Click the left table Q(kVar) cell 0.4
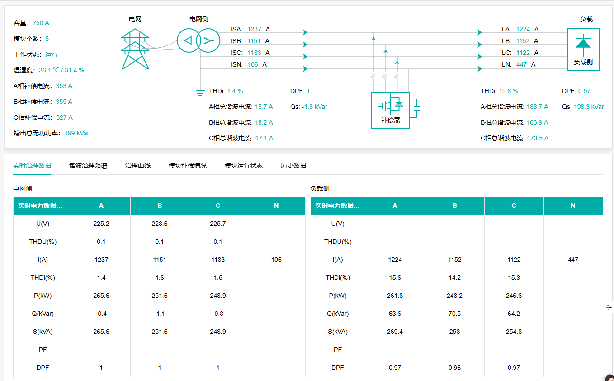Viewport: 614px width, 381px height. pos(101,314)
